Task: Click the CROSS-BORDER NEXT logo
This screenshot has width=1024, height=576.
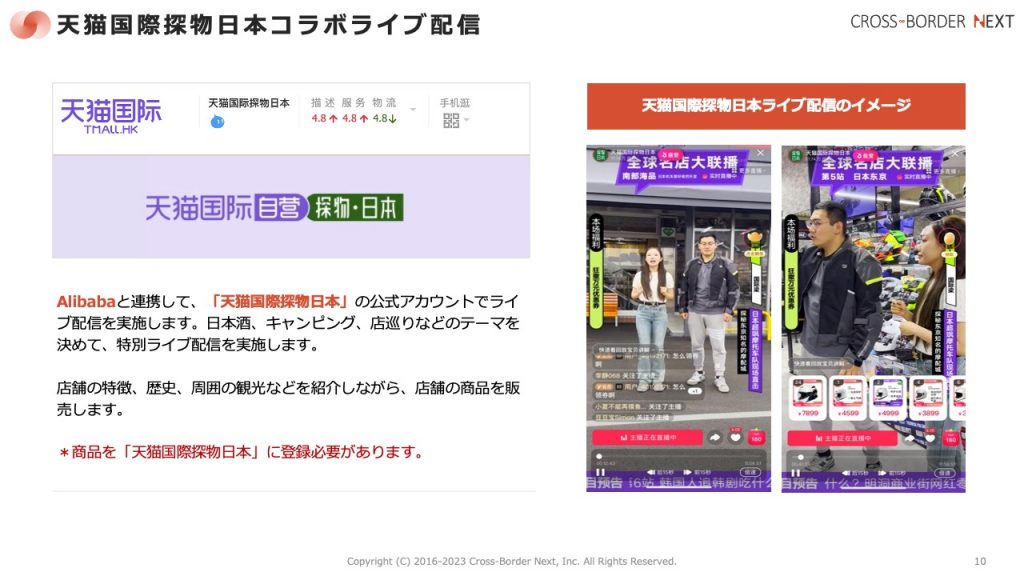Action: [x=932, y=22]
